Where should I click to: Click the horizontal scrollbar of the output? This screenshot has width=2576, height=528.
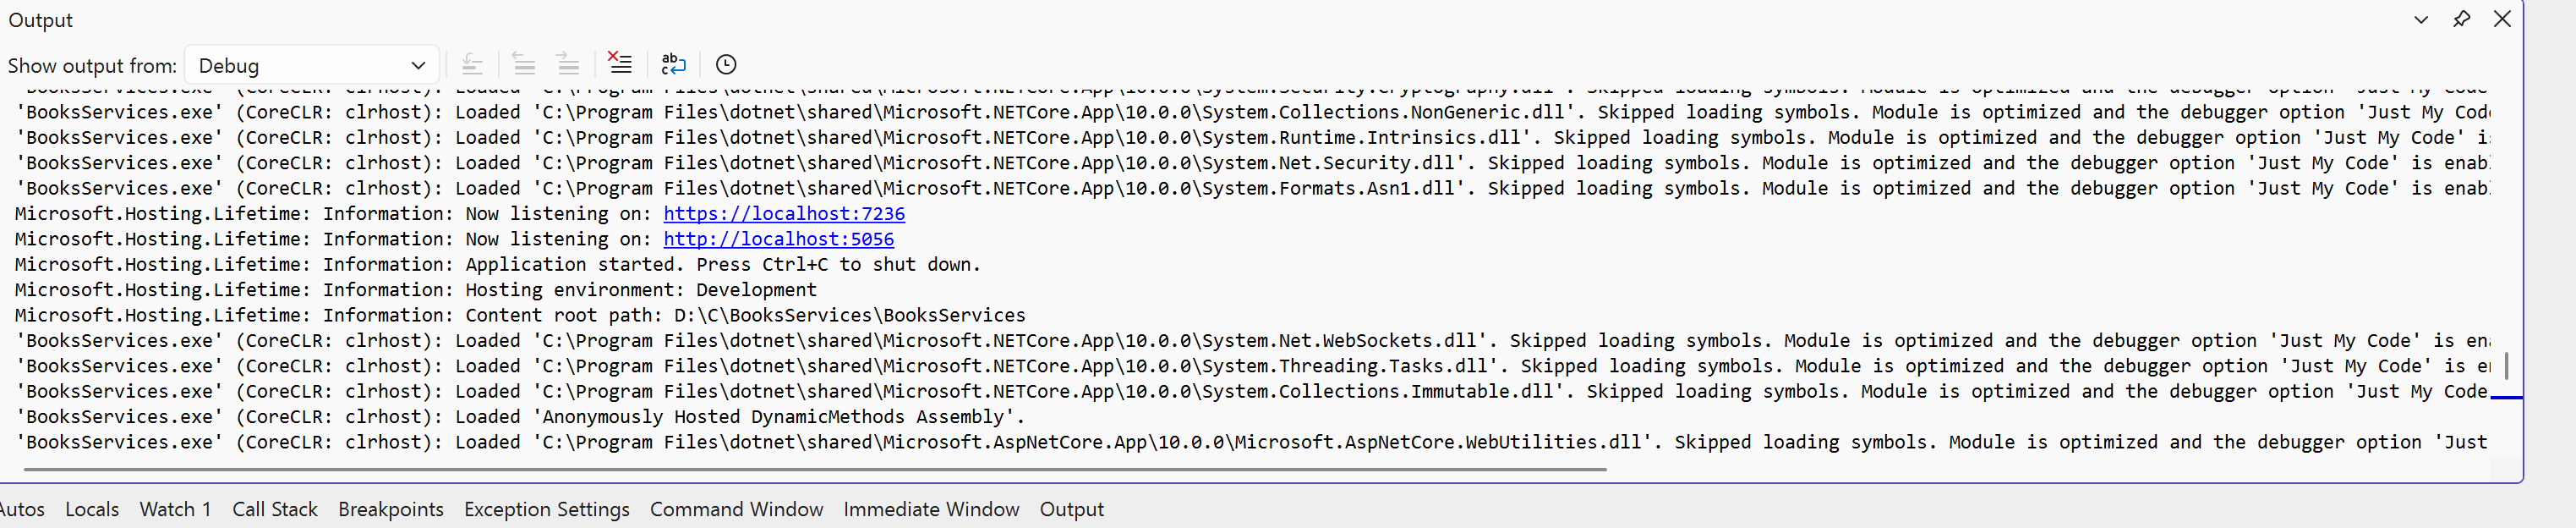814,468
